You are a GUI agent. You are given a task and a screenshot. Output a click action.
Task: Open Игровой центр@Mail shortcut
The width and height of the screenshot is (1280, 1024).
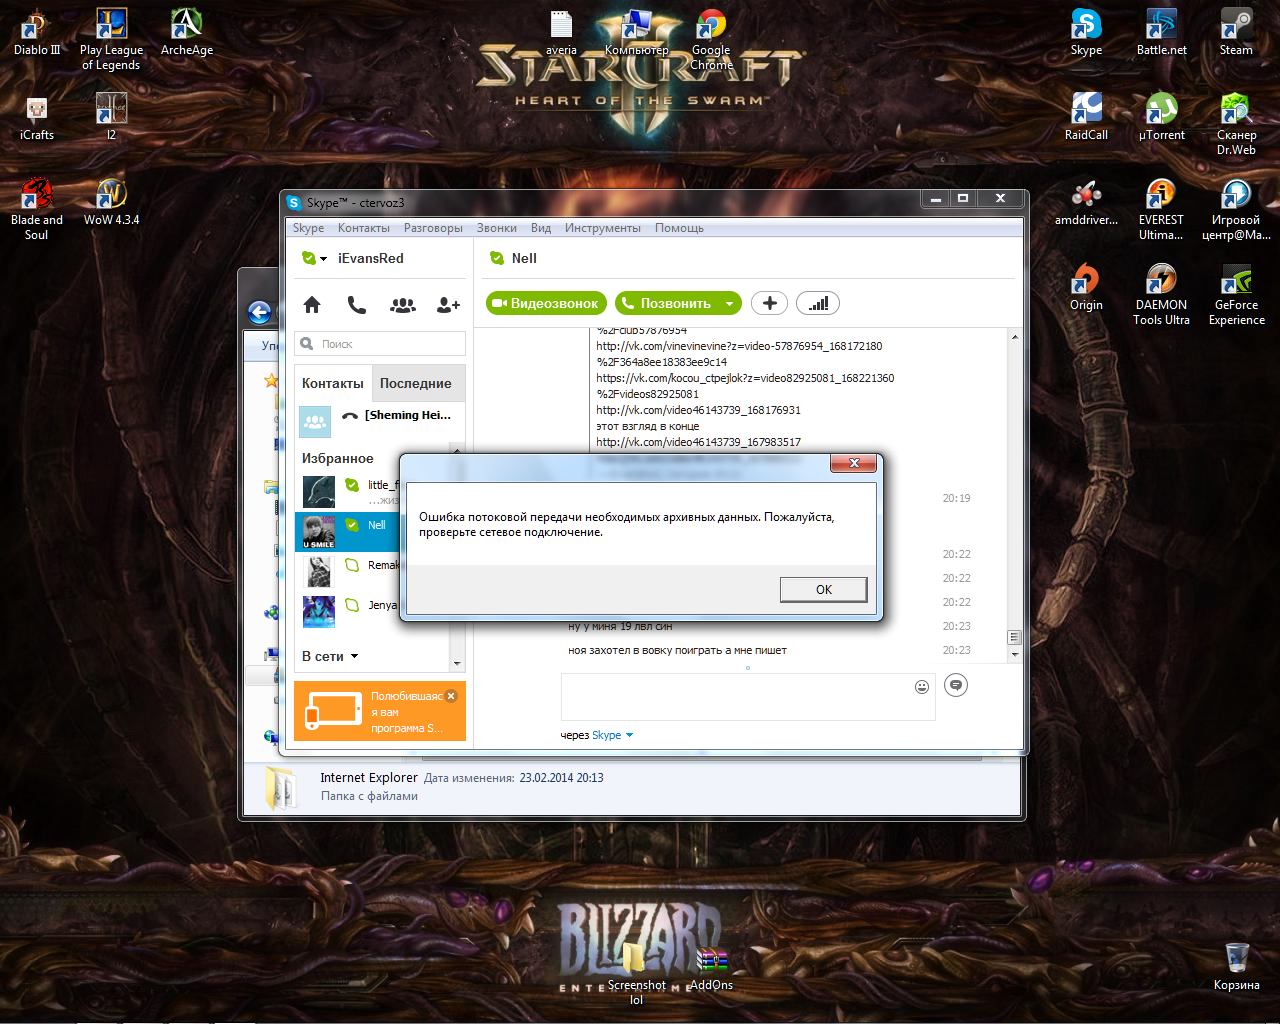1236,209
